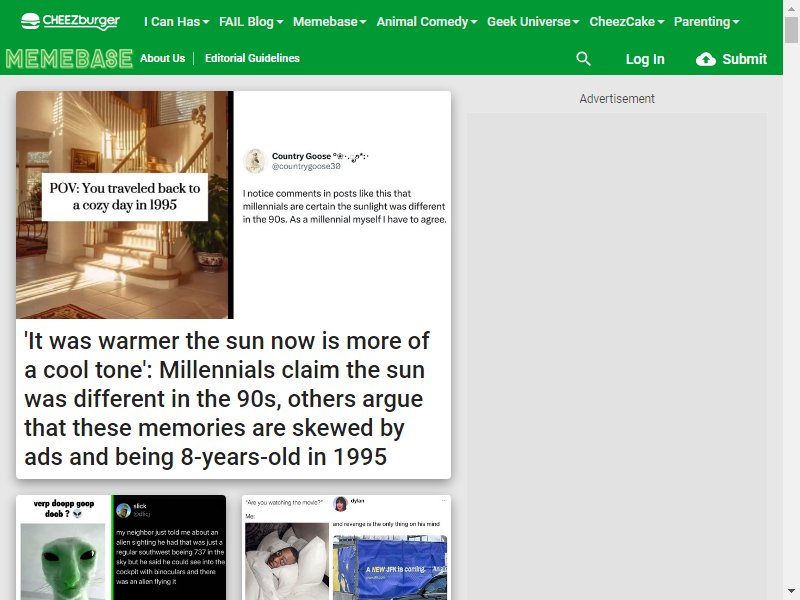Open the search magnifier icon
The width and height of the screenshot is (800, 600).
click(583, 59)
